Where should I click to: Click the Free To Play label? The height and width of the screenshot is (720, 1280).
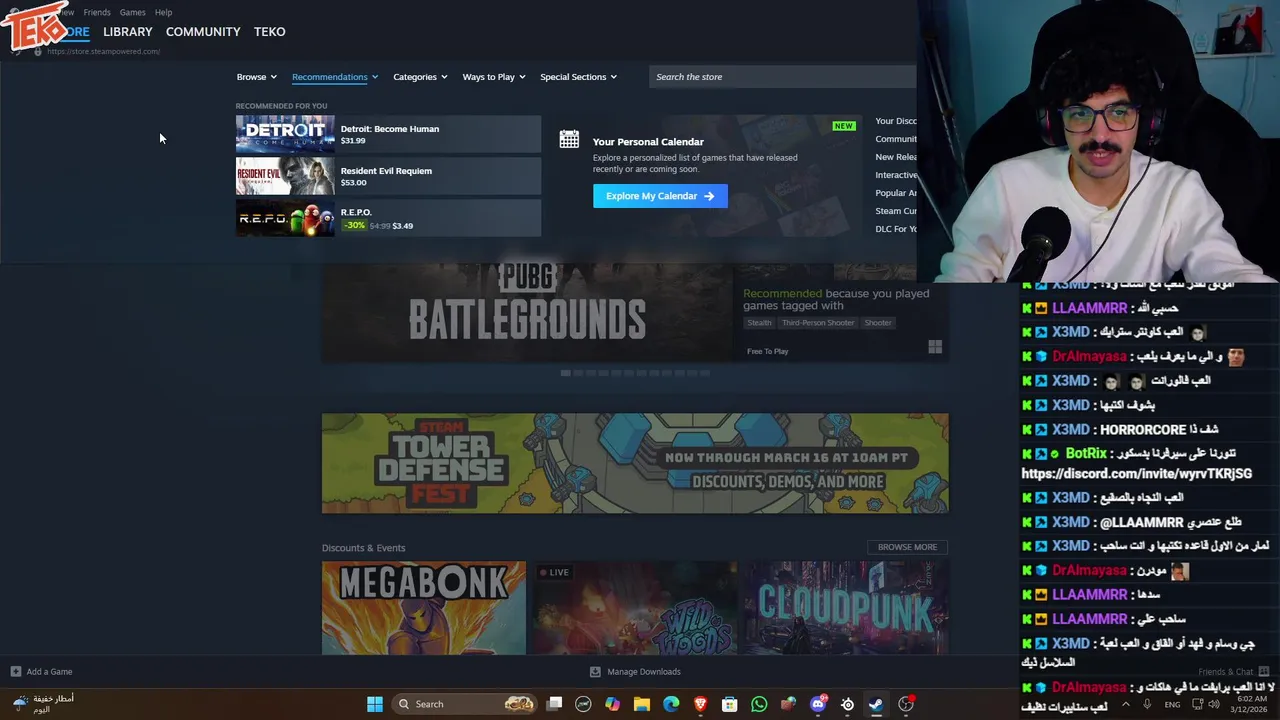(767, 351)
